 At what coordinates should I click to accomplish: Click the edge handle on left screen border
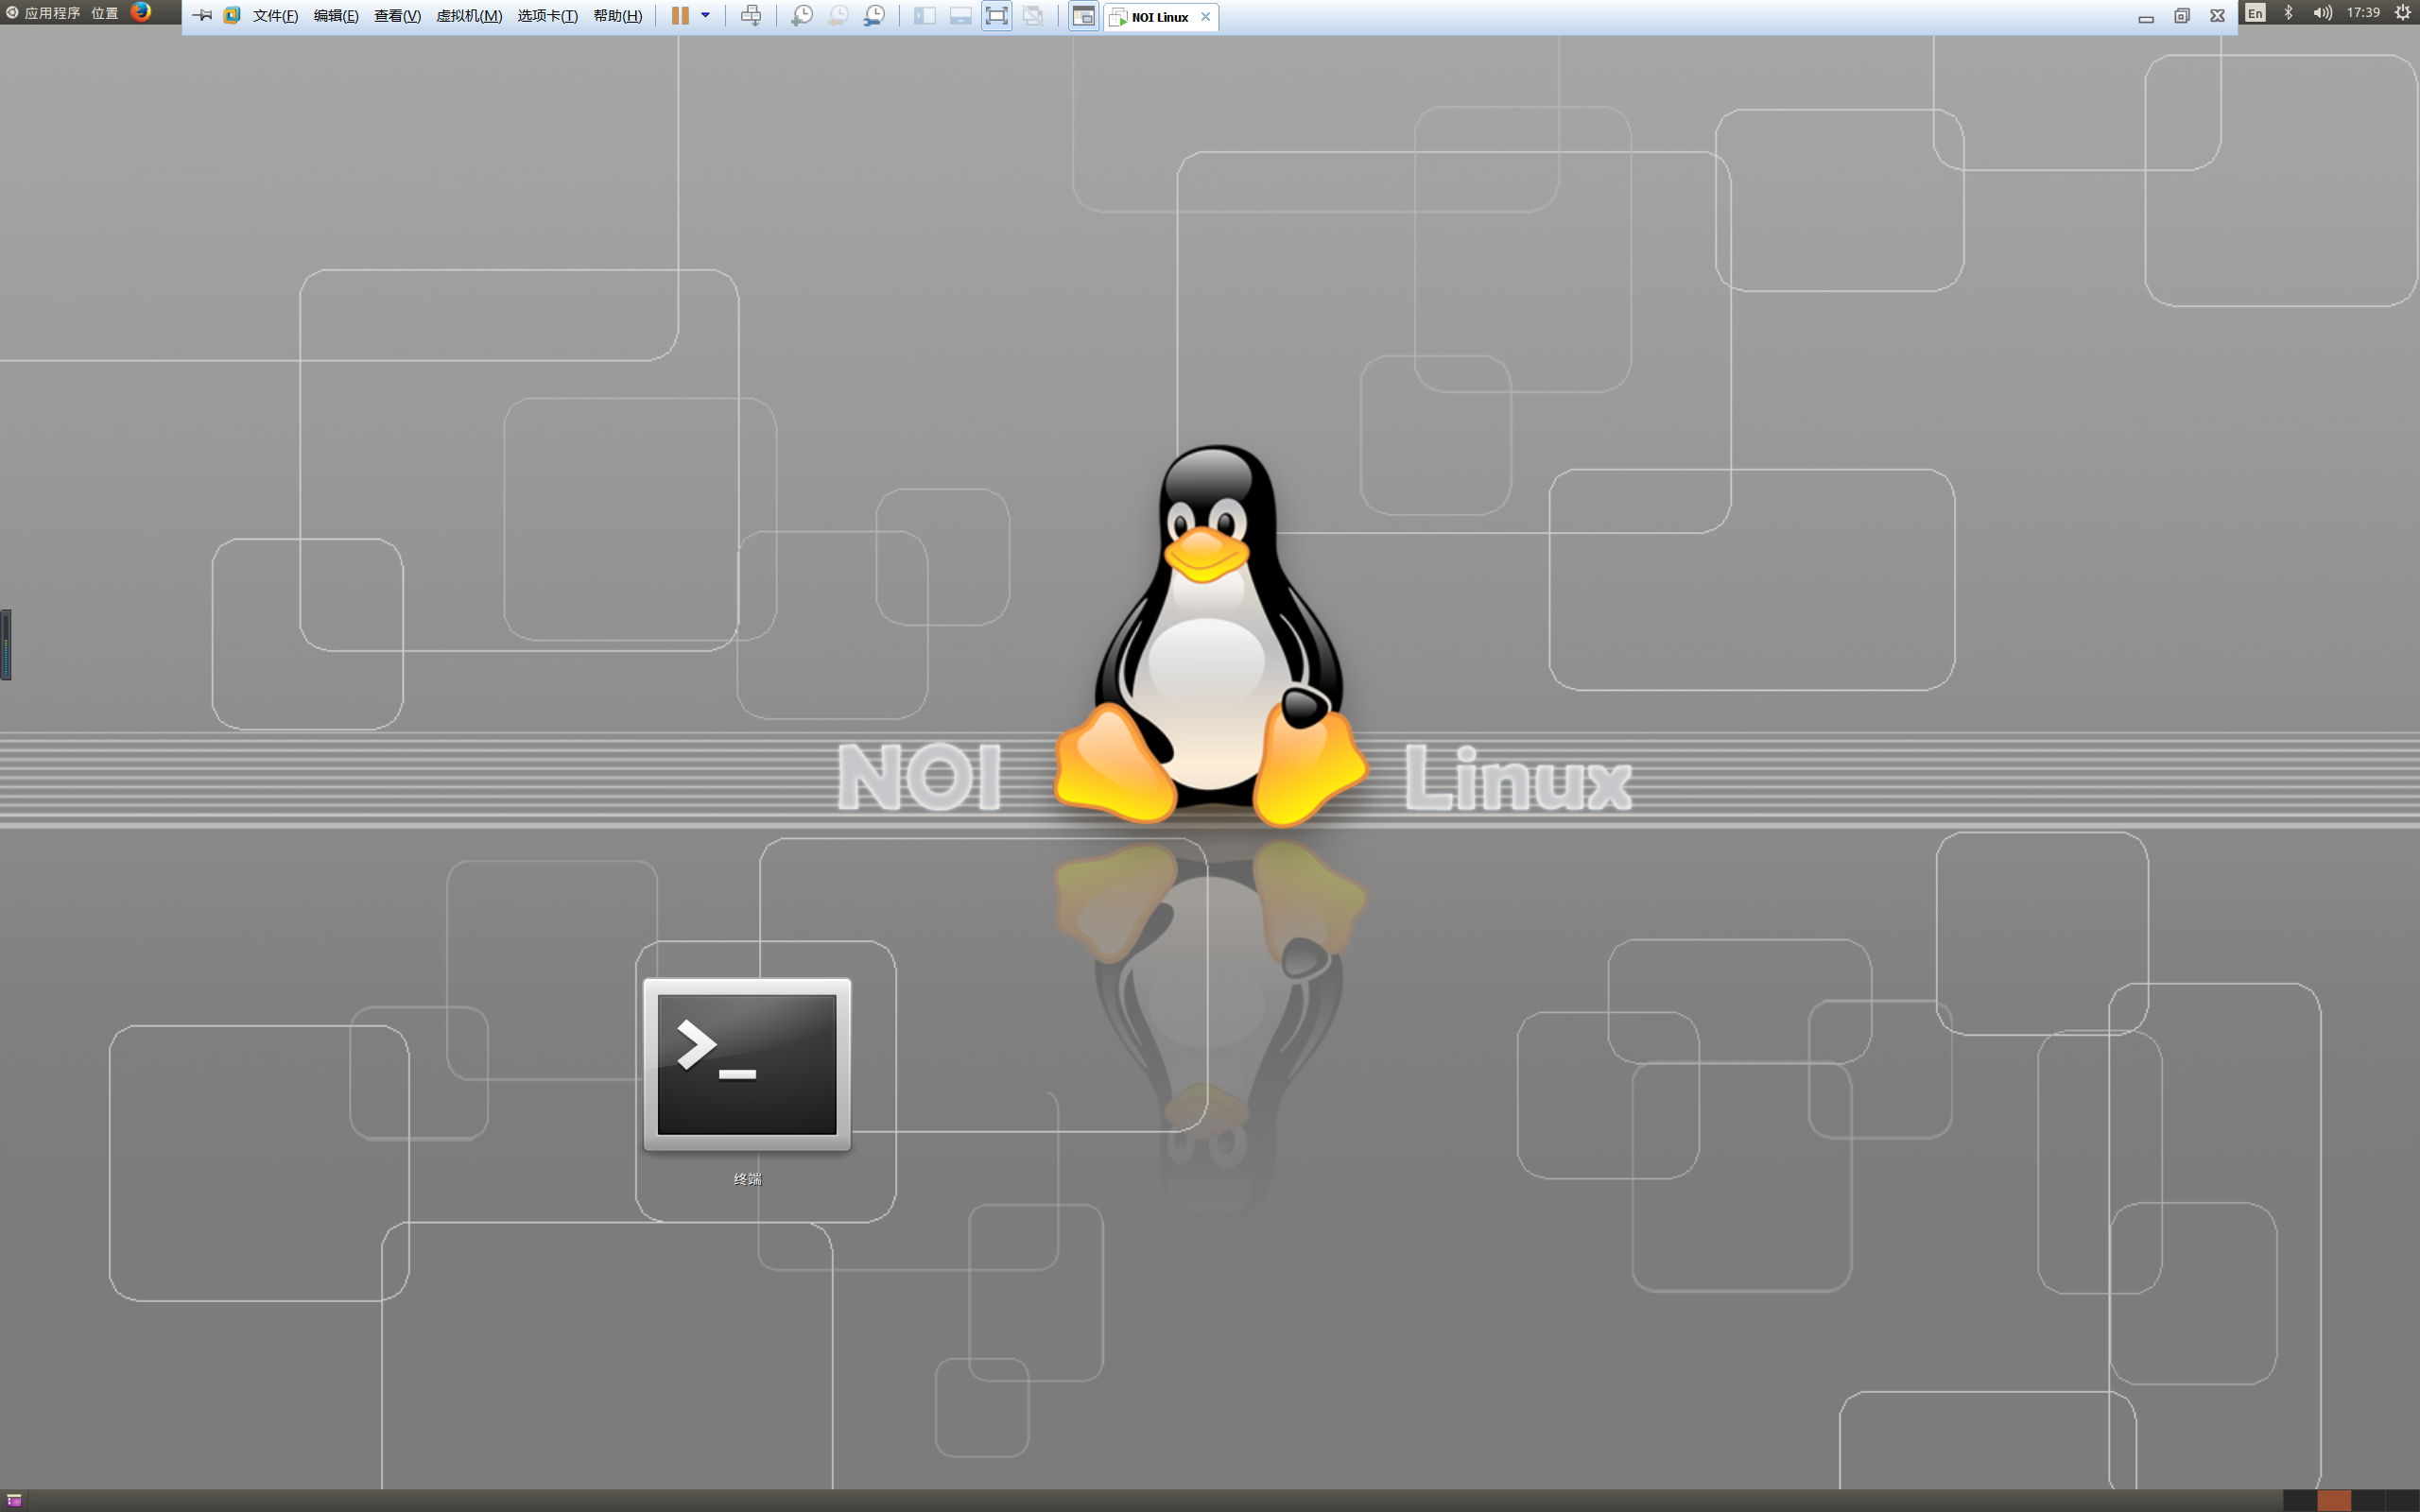coord(5,645)
